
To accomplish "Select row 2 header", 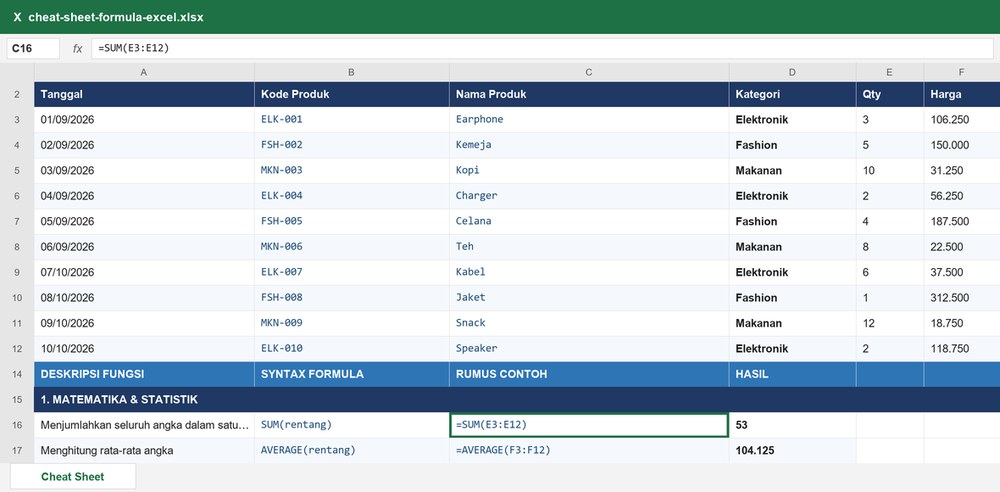I will pos(17,94).
